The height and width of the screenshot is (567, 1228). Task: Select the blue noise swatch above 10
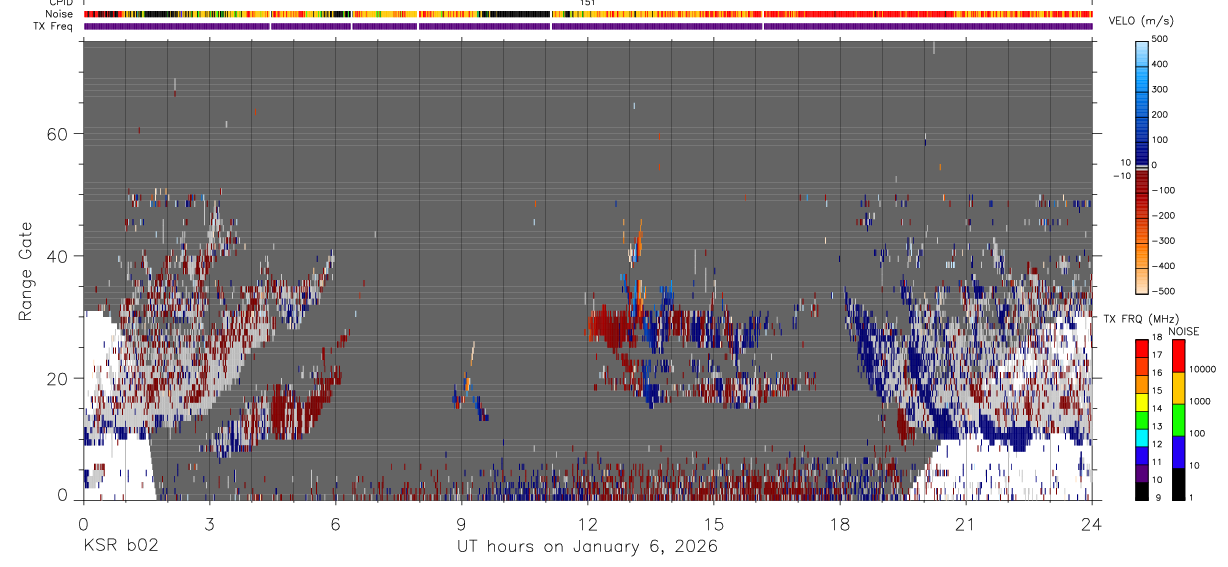click(1178, 452)
